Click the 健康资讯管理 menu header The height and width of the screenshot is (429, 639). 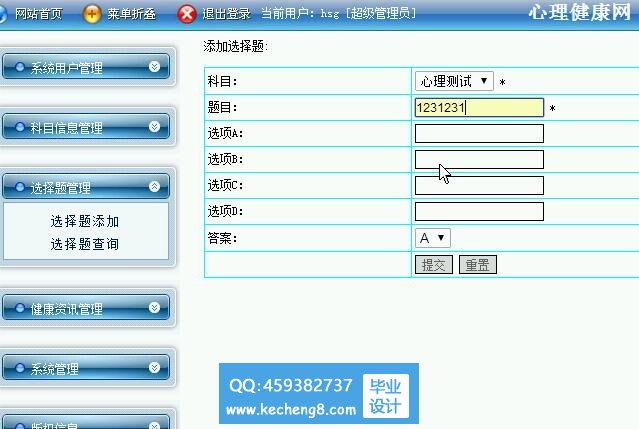pyautogui.click(x=86, y=308)
